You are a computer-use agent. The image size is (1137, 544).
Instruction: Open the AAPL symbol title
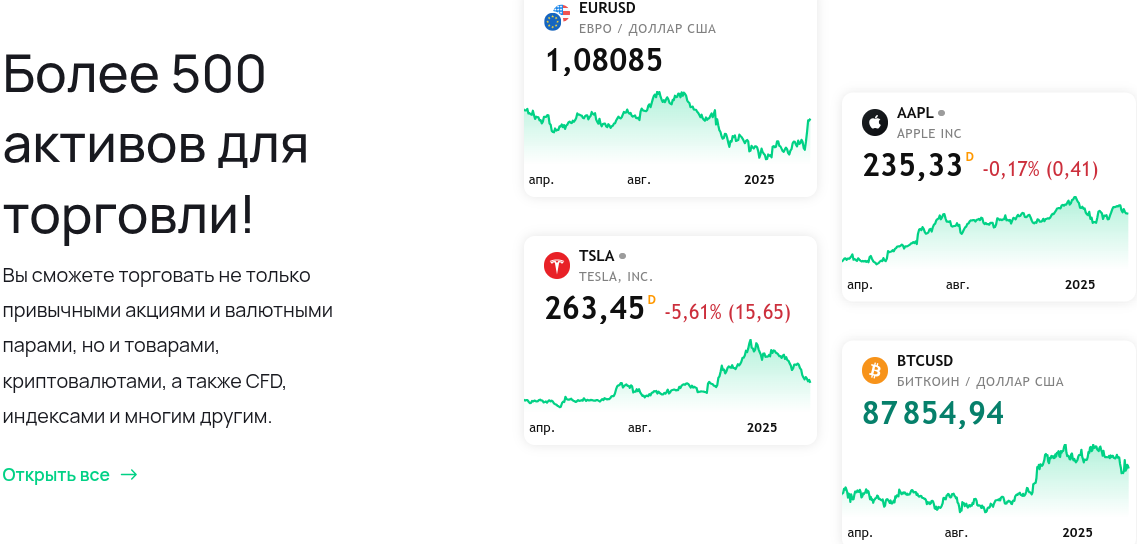pyautogui.click(x=915, y=112)
